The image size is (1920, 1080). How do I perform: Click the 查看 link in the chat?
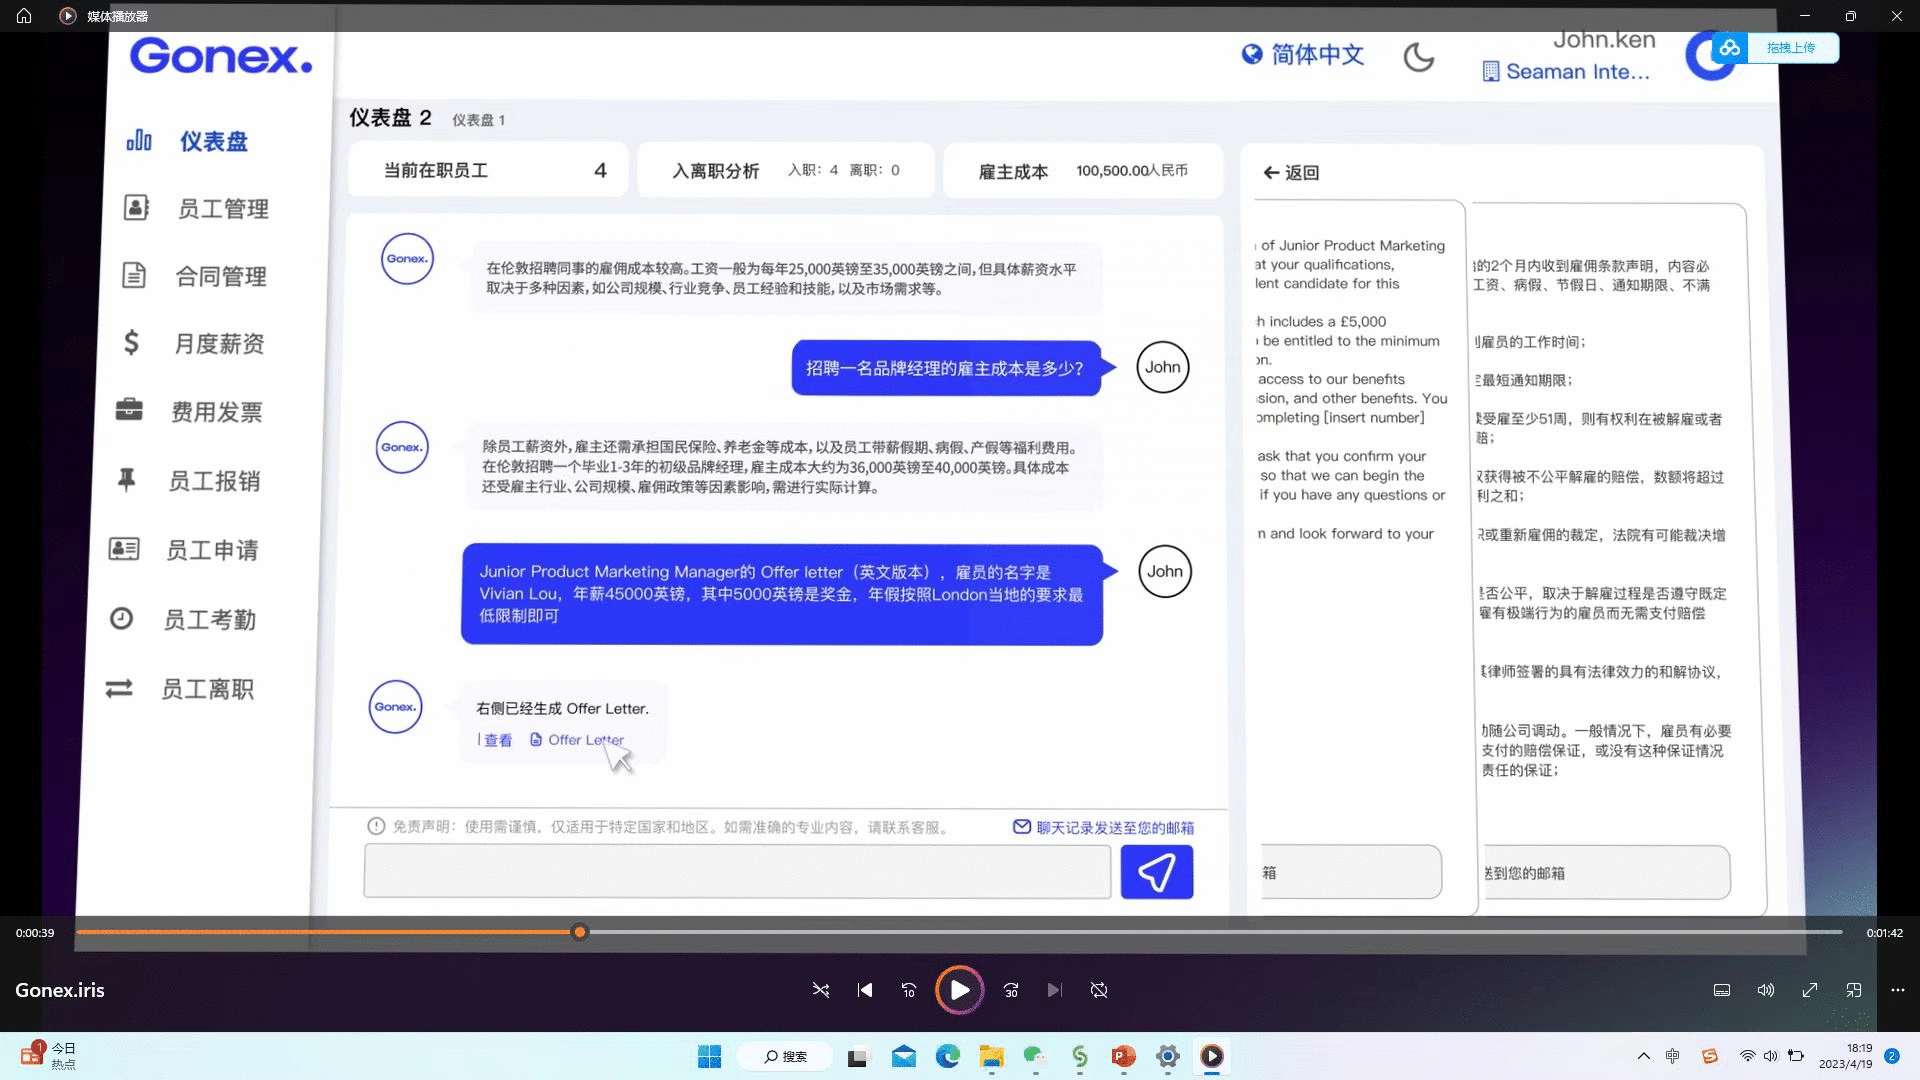497,740
